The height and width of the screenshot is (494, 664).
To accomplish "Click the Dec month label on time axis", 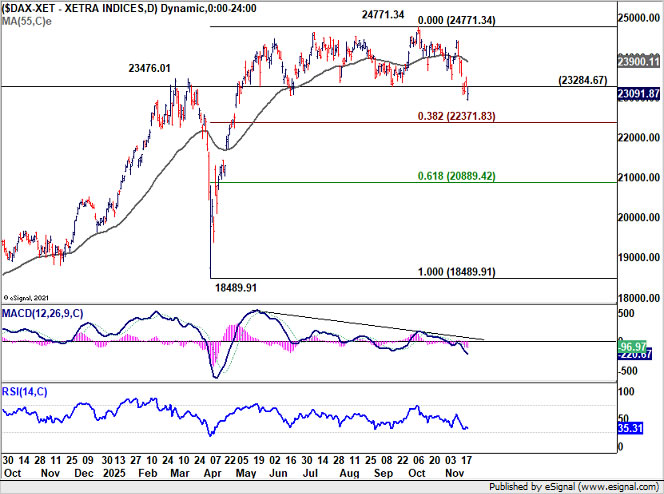I will (84, 473).
